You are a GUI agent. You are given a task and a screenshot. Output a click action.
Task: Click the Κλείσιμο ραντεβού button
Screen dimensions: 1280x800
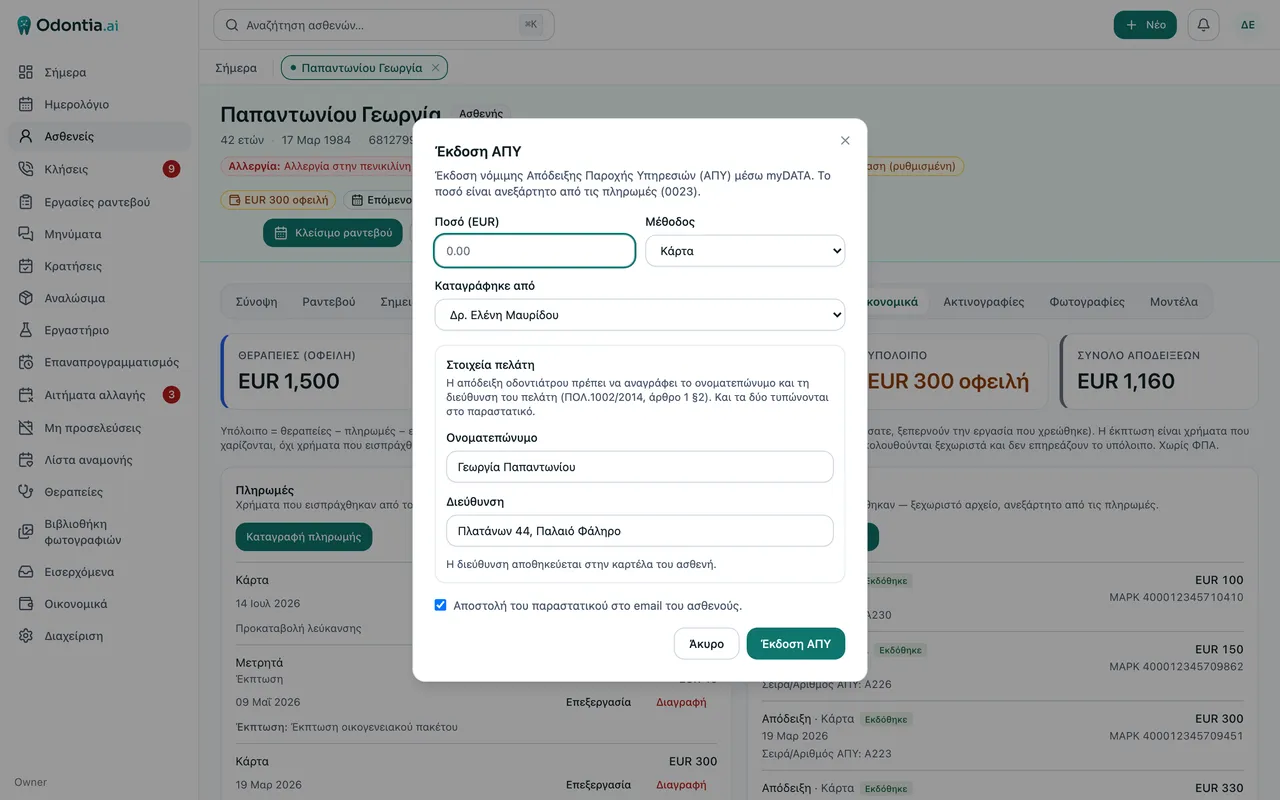coord(333,233)
